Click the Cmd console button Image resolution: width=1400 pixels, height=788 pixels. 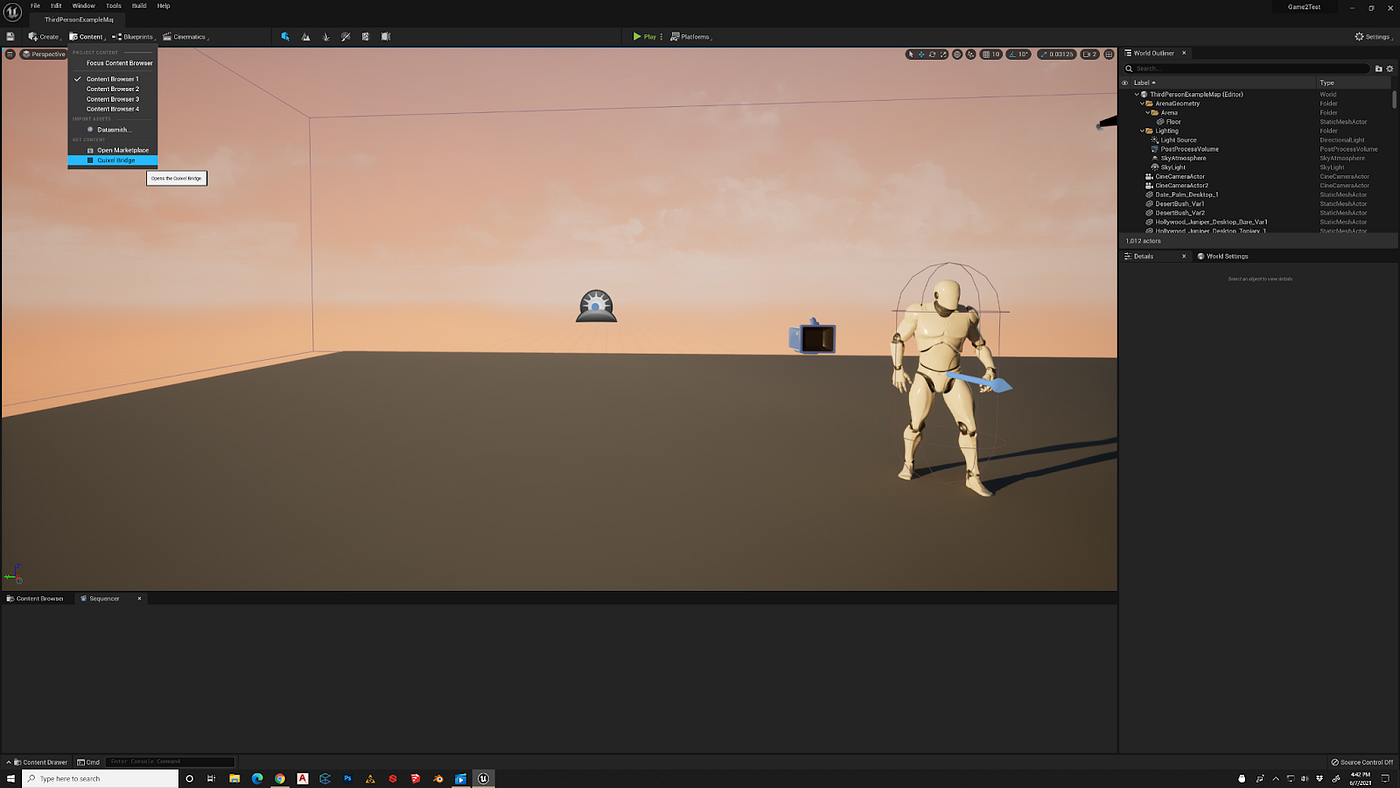(x=88, y=762)
